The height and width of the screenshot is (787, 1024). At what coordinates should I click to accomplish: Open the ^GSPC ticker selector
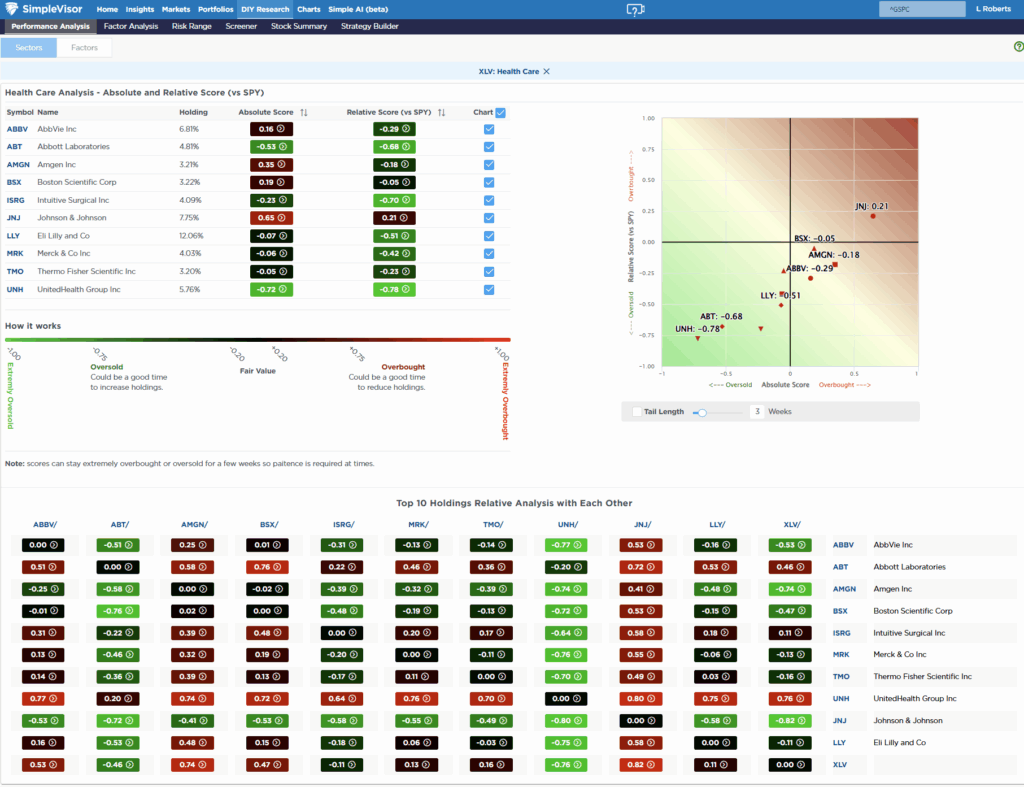(920, 8)
